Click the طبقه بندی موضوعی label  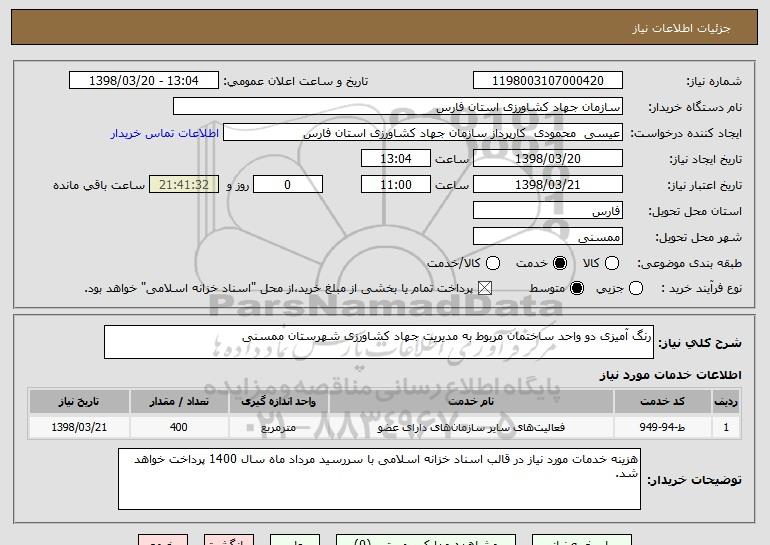tap(689, 264)
